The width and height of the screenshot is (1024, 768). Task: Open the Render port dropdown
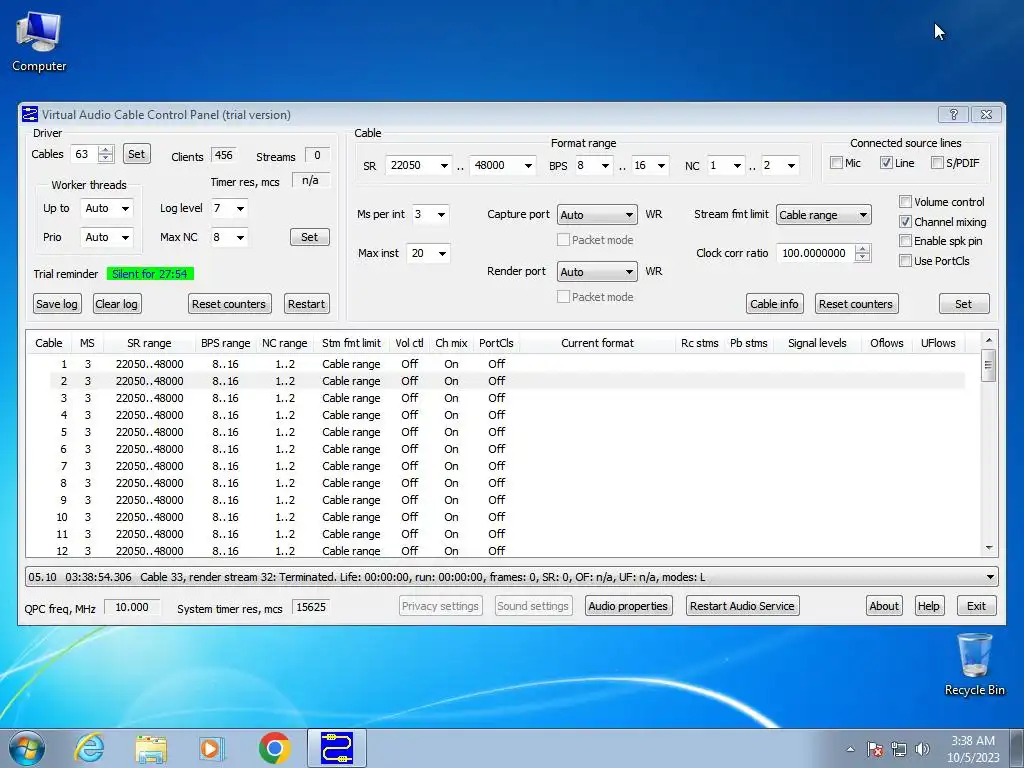pos(597,272)
